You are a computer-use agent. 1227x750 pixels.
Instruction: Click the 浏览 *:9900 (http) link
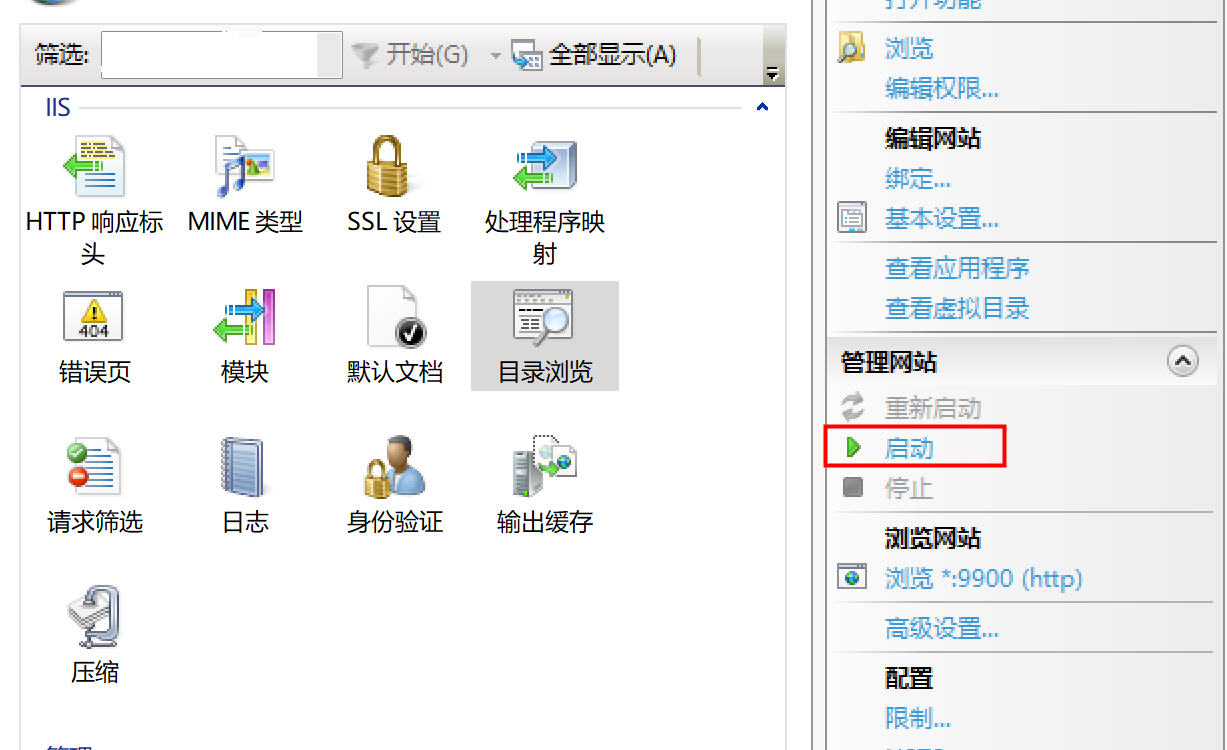click(983, 578)
